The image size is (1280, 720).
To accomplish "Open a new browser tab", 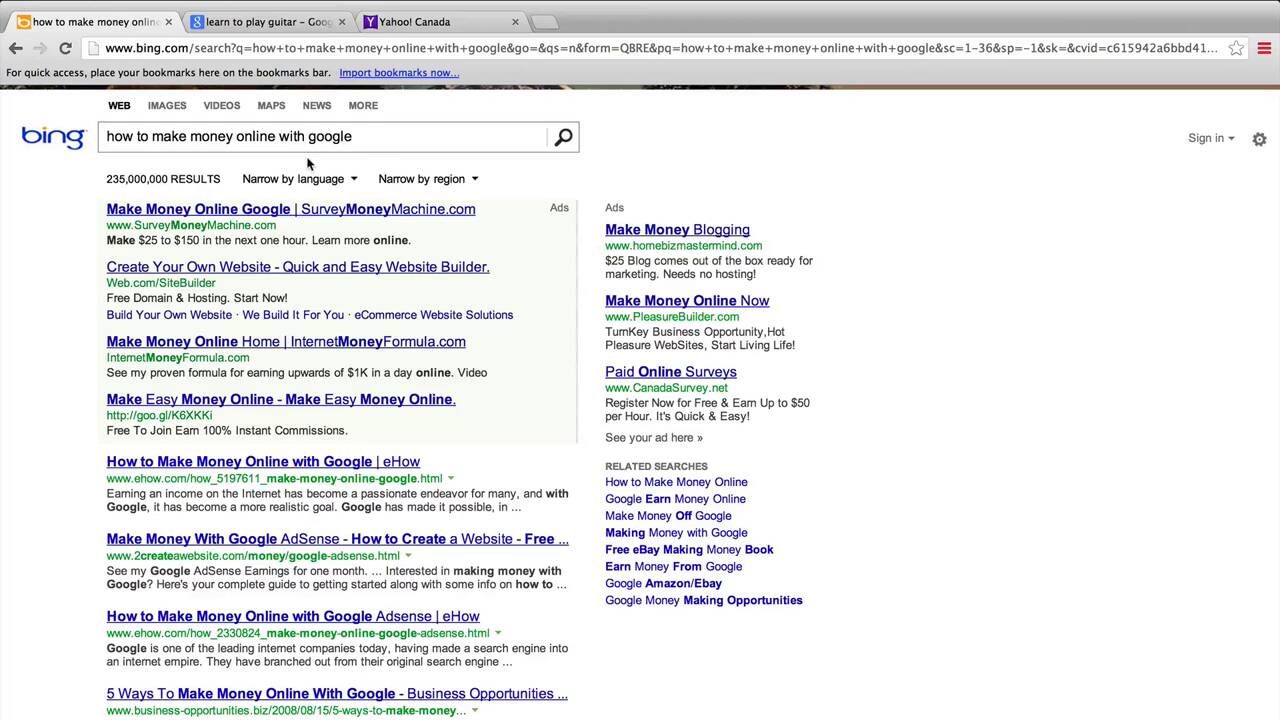I will (544, 21).
